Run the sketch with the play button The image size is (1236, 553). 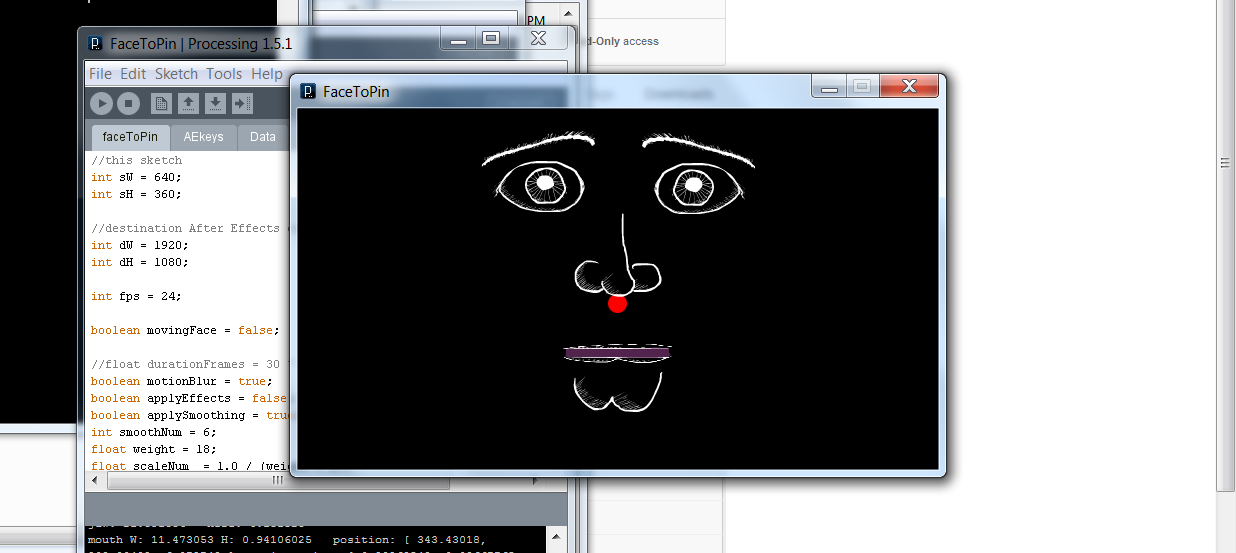[101, 103]
